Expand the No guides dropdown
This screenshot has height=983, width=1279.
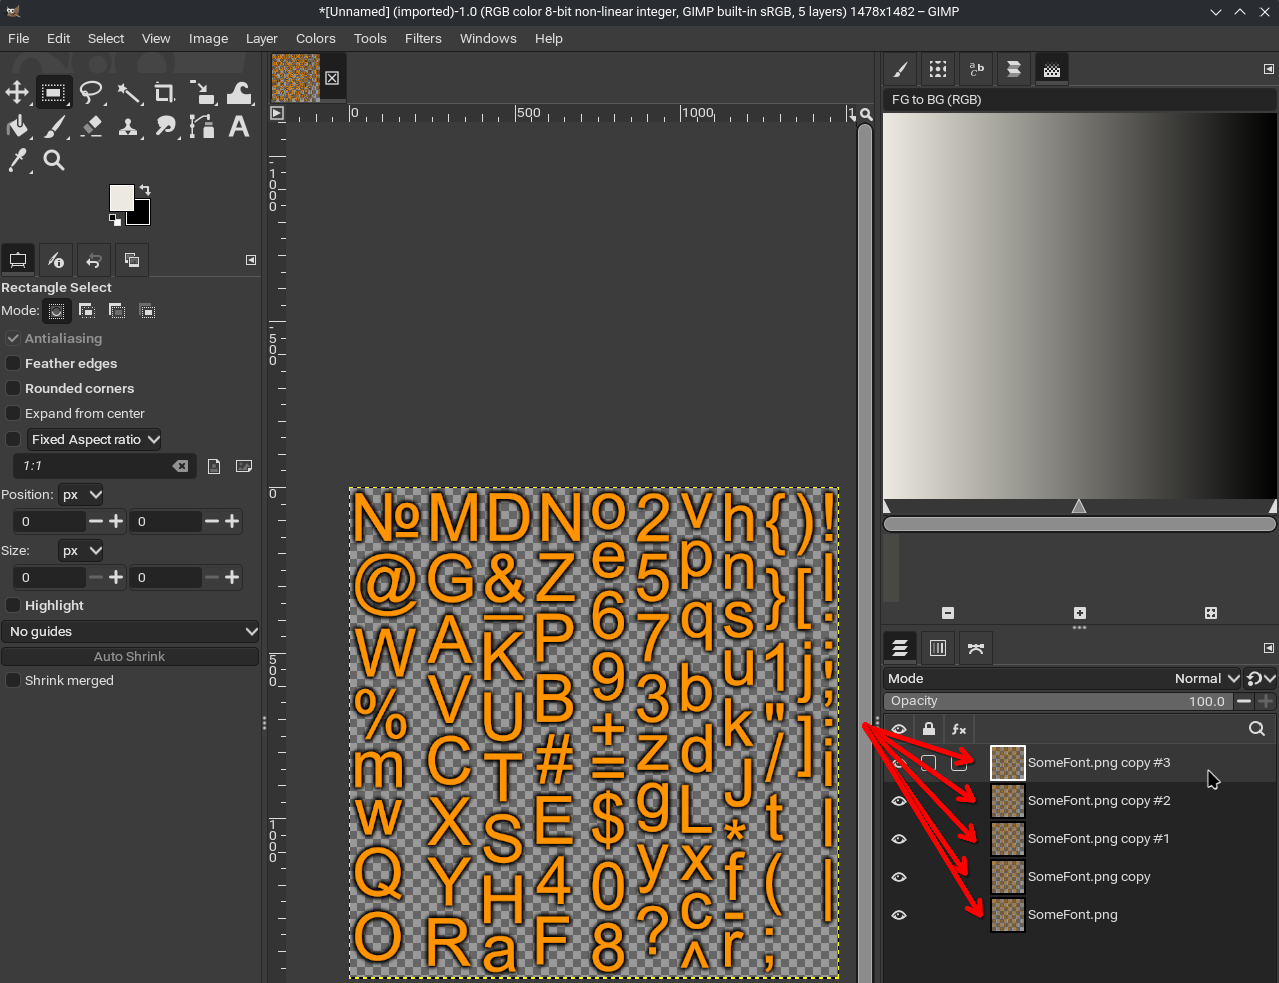131,631
